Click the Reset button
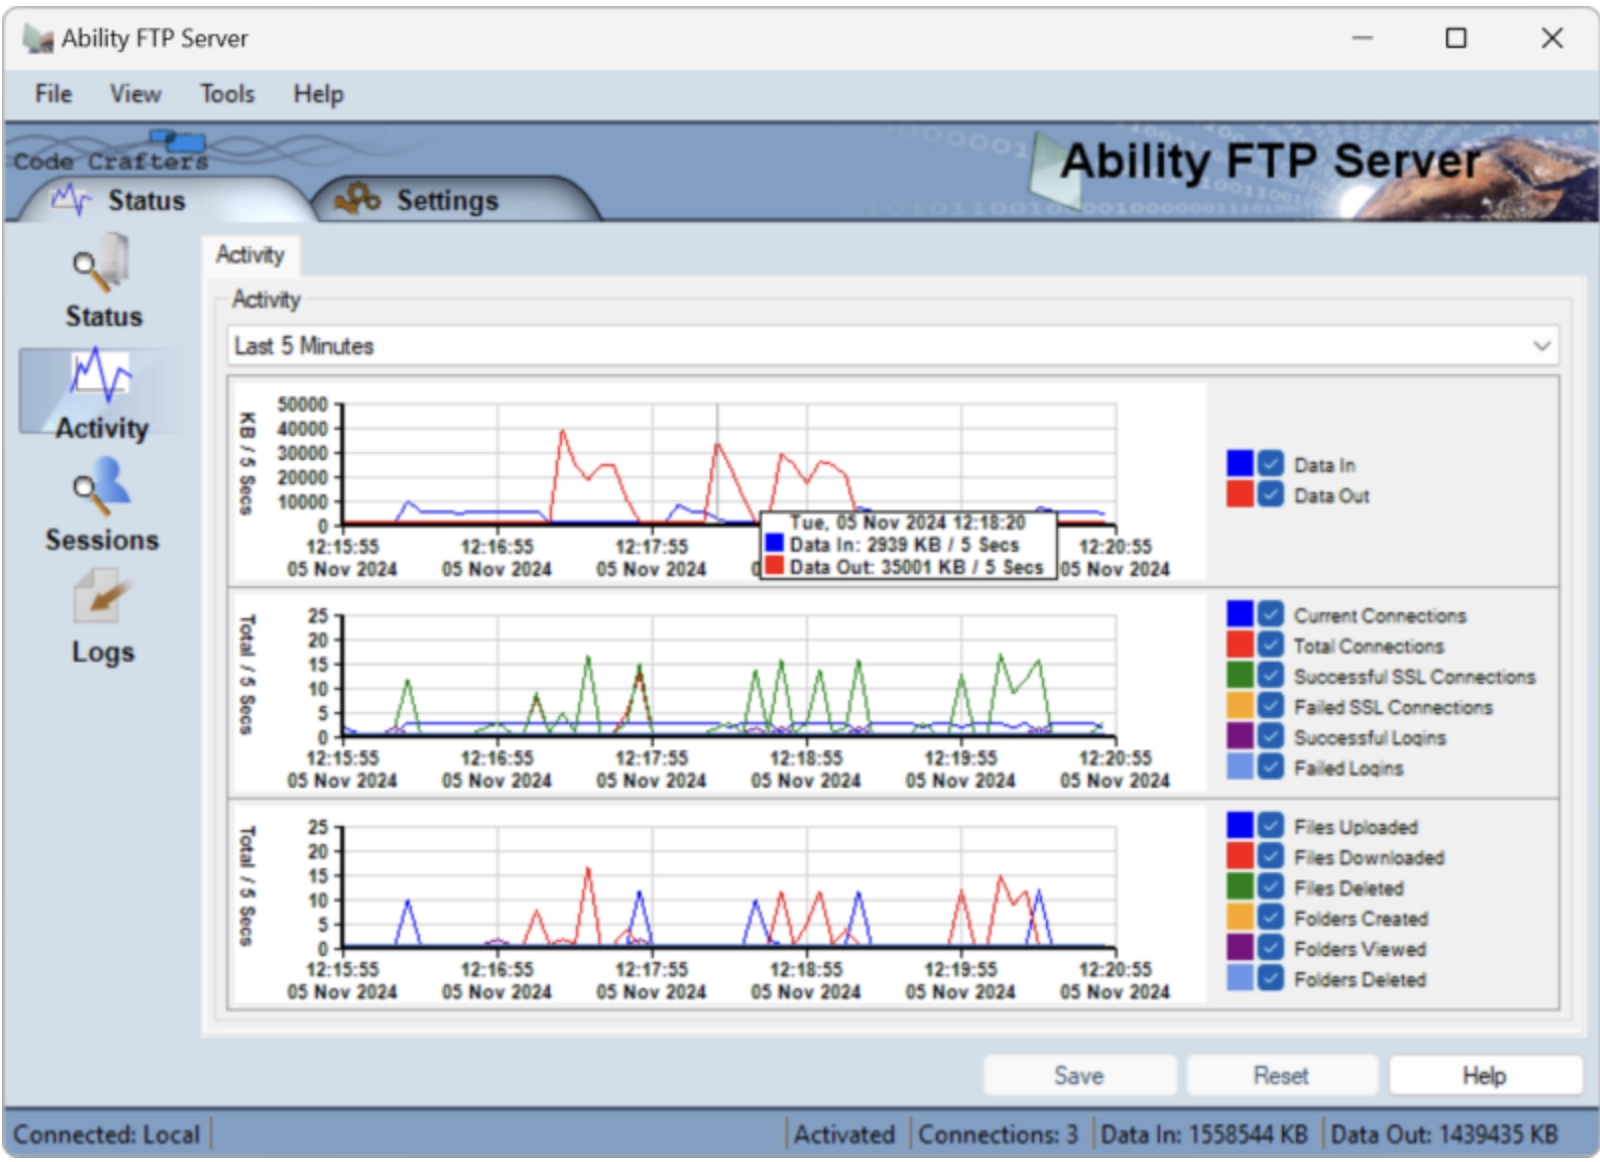Screen dimensions: 1600x1162 pyautogui.click(x=1281, y=1076)
